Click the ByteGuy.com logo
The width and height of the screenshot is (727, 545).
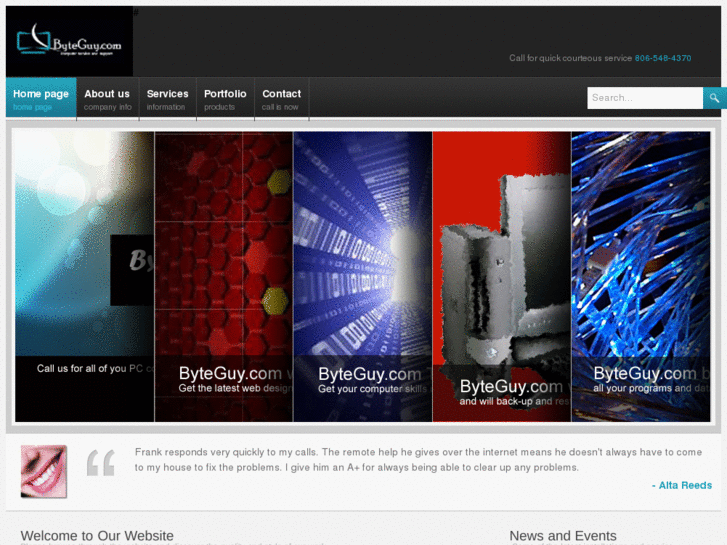coord(69,41)
